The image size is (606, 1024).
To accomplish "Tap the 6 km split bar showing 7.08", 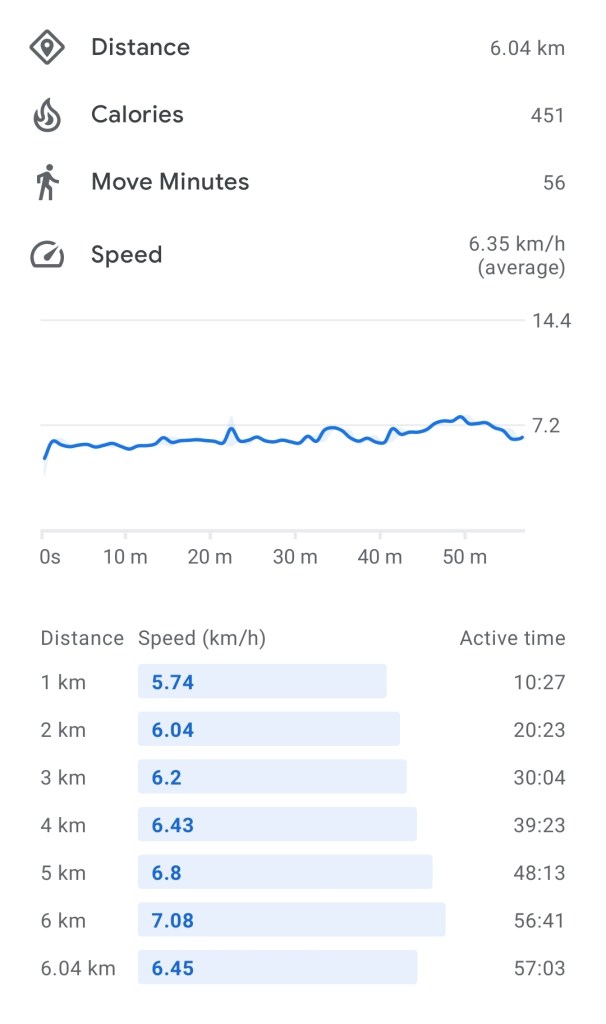I will [291, 920].
